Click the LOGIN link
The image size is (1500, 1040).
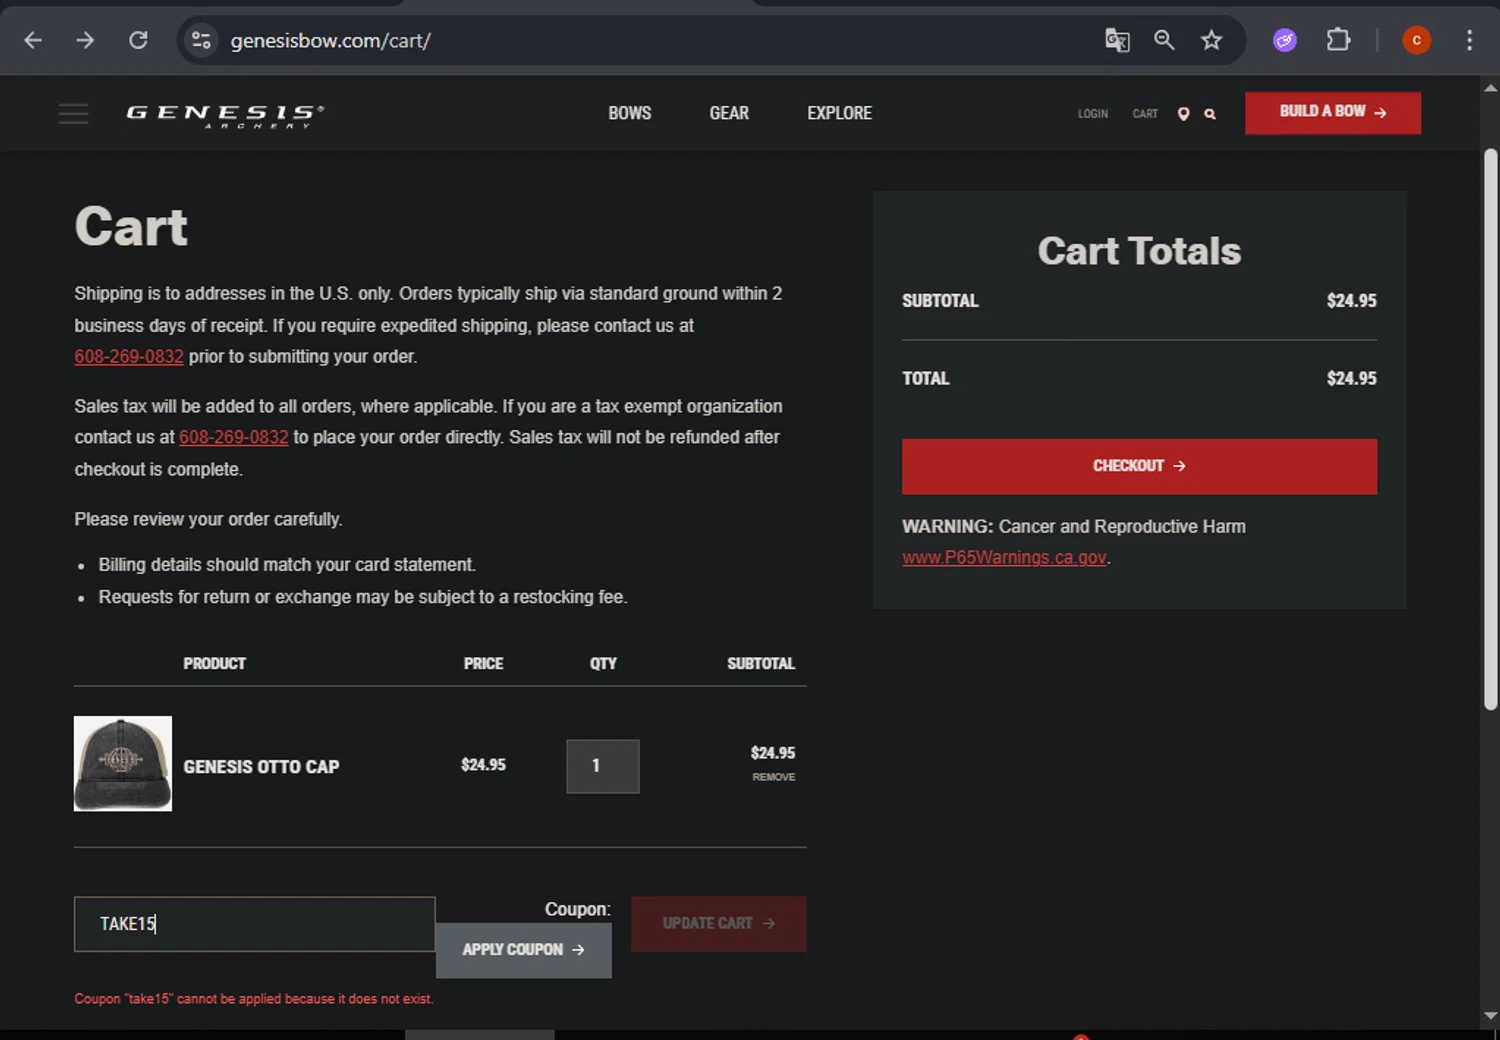pyautogui.click(x=1092, y=114)
